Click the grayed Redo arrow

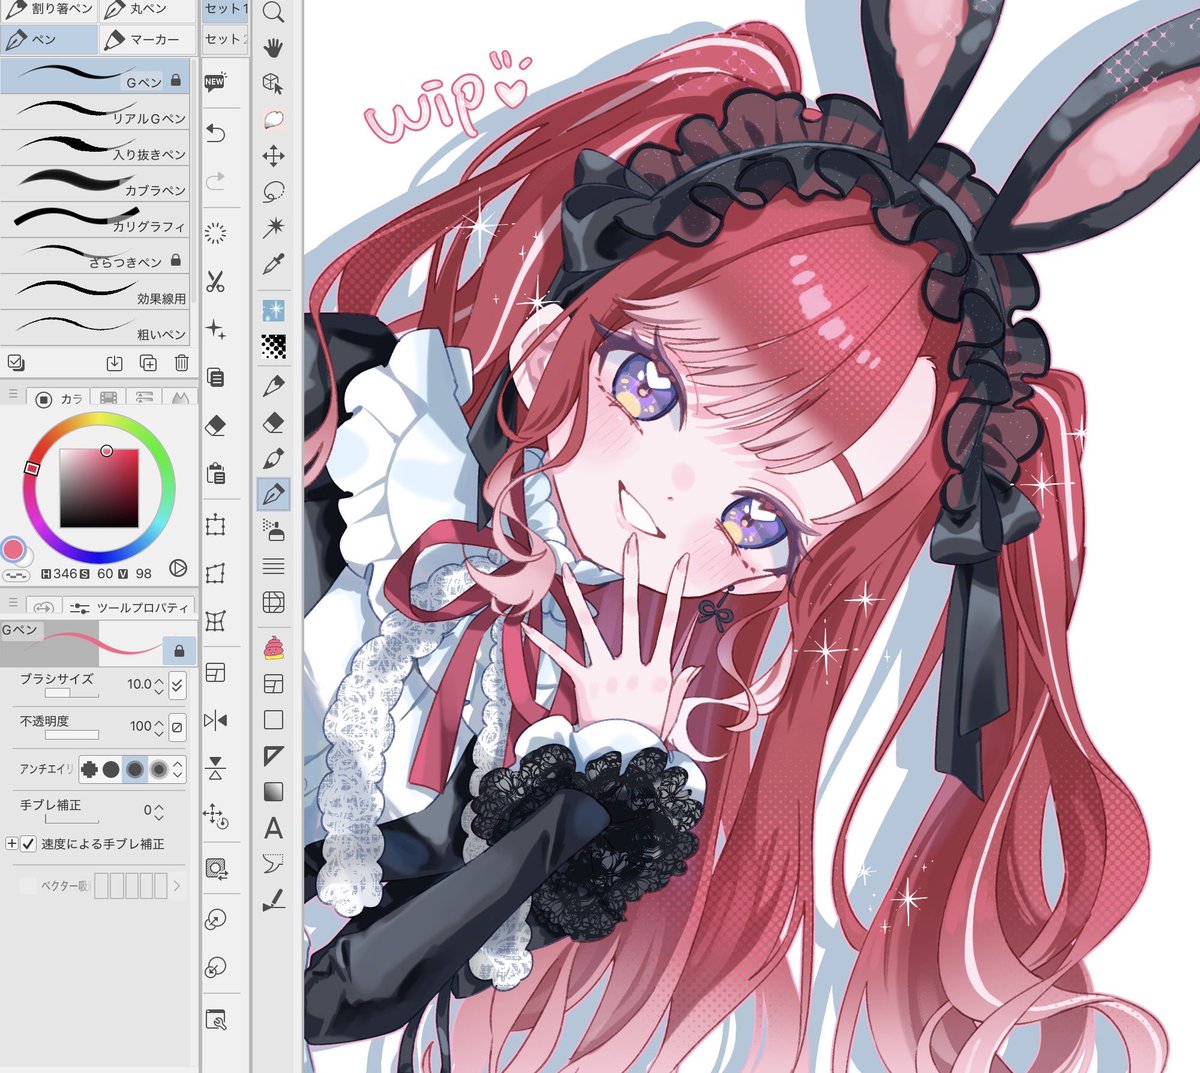(x=215, y=180)
